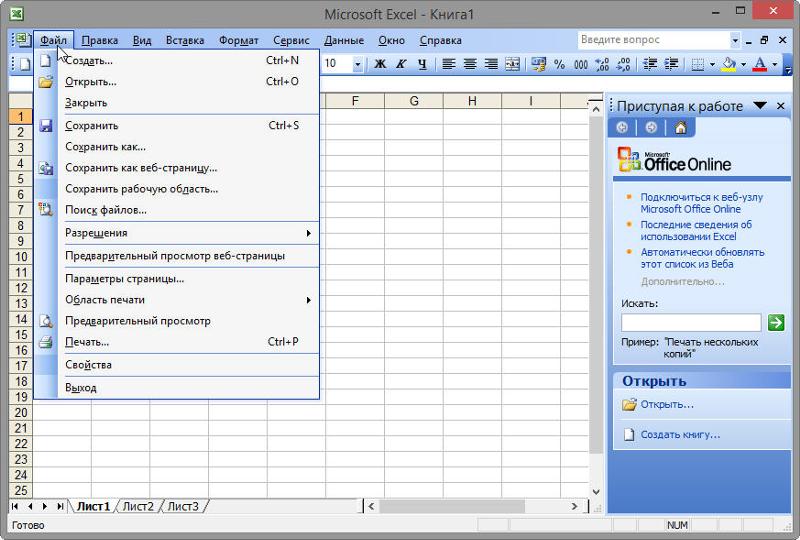
Task: Select Печать... from the Файл menu
Action: 177,342
